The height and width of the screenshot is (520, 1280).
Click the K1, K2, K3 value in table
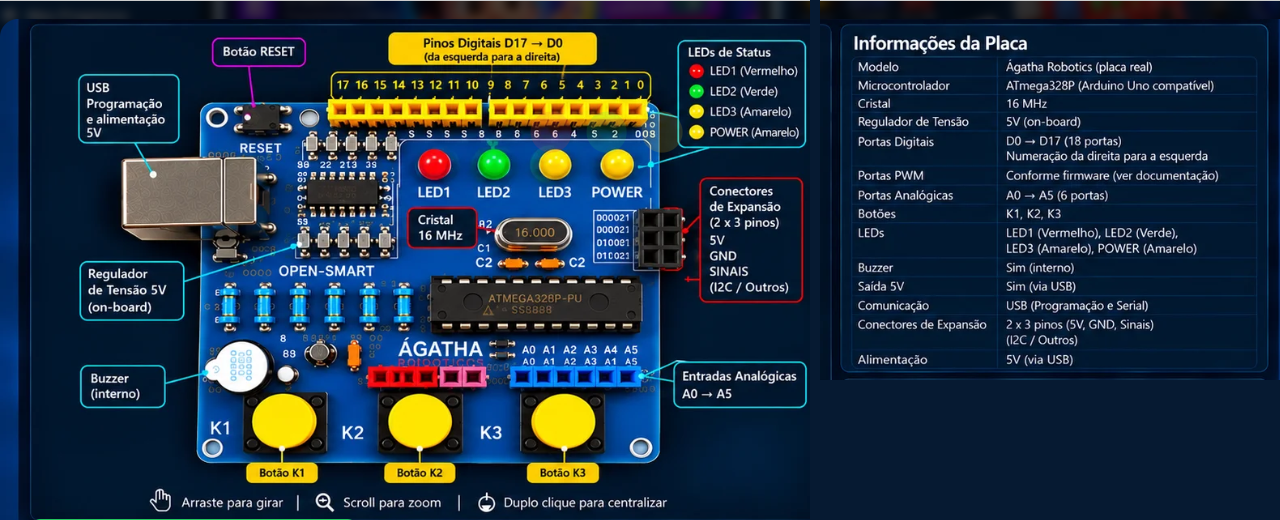(1034, 214)
